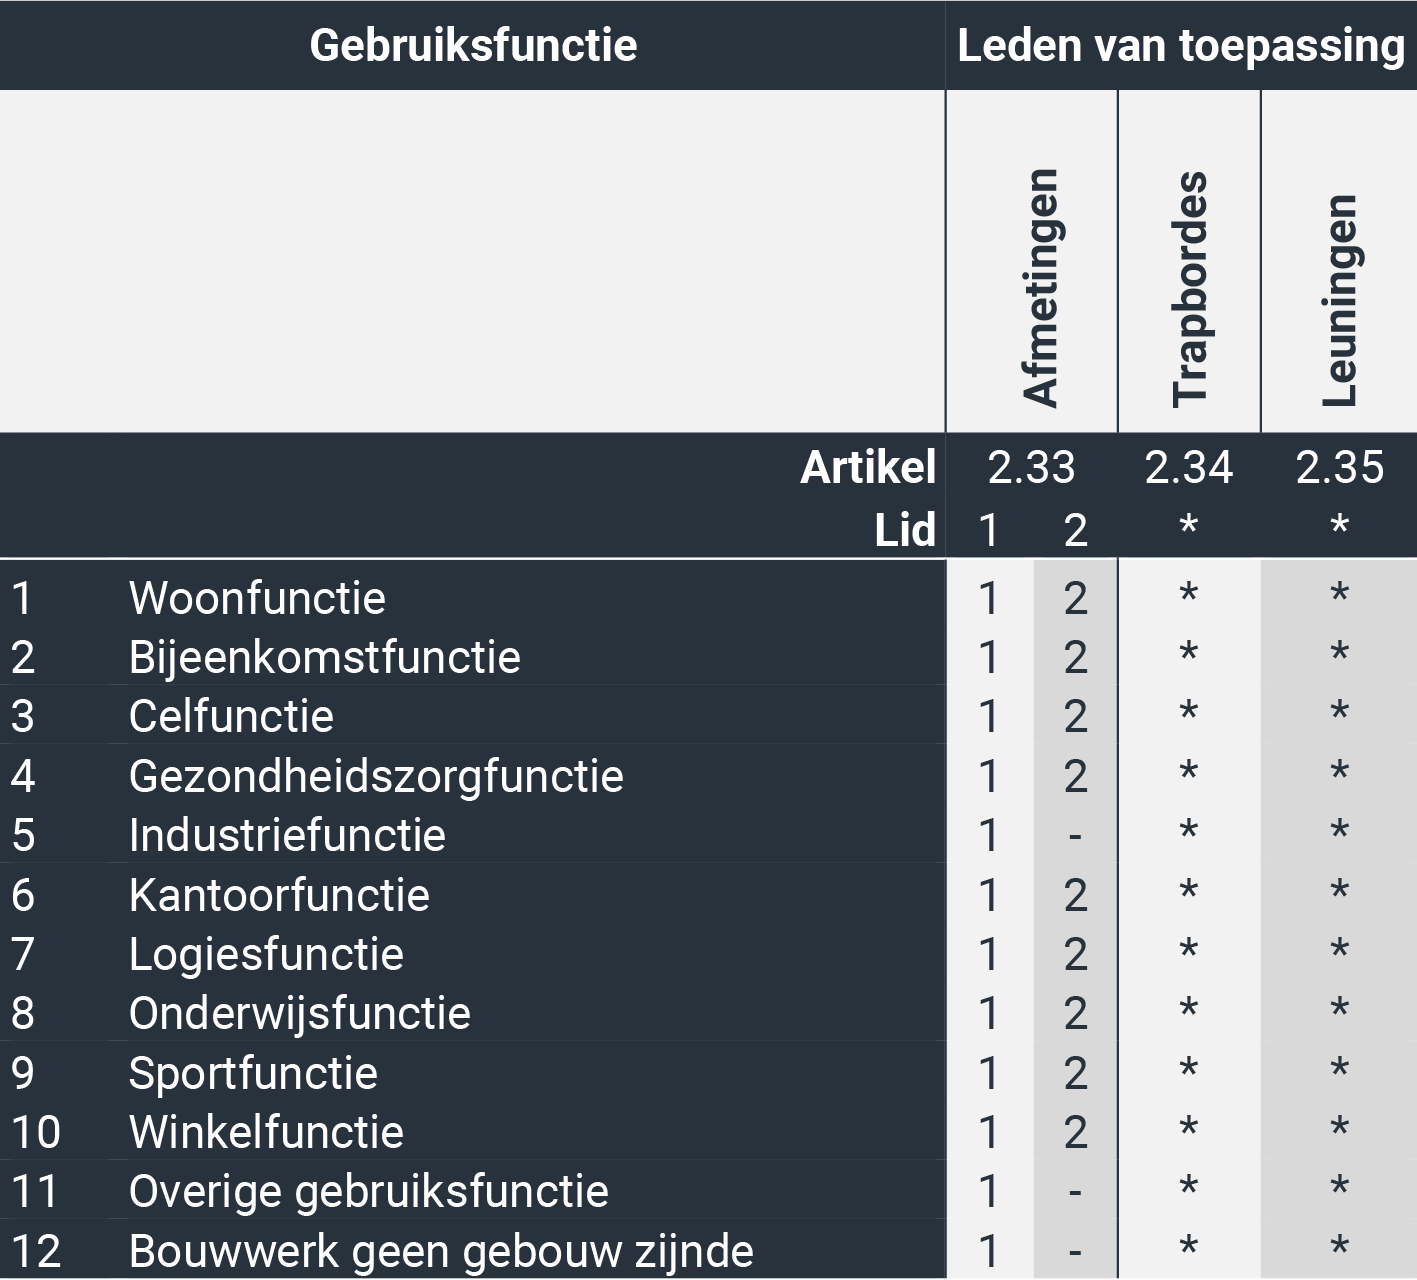Select the rotated Afmetingen column label
1417x1280 pixels.
[x=1040, y=288]
